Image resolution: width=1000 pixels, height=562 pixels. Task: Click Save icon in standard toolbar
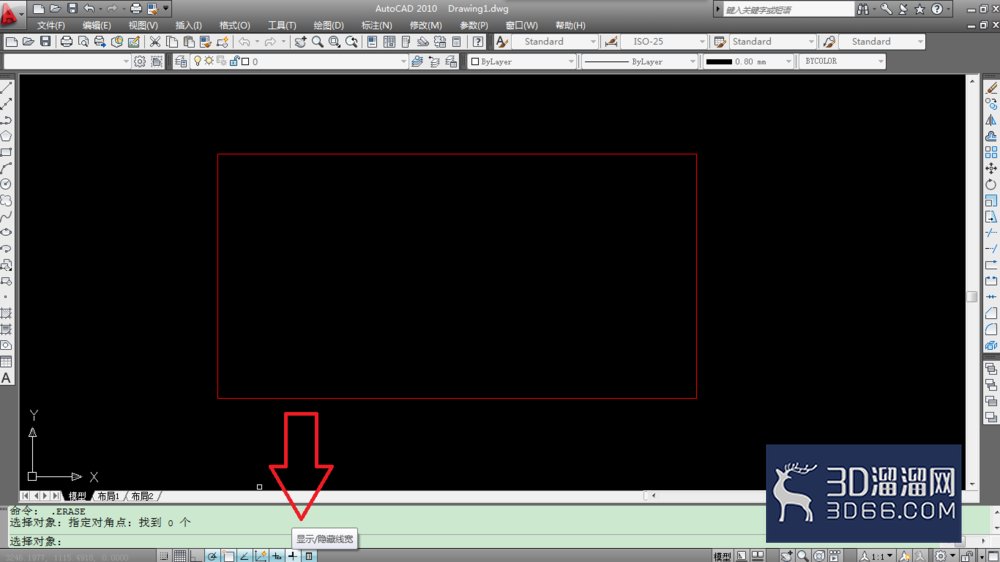(45, 41)
